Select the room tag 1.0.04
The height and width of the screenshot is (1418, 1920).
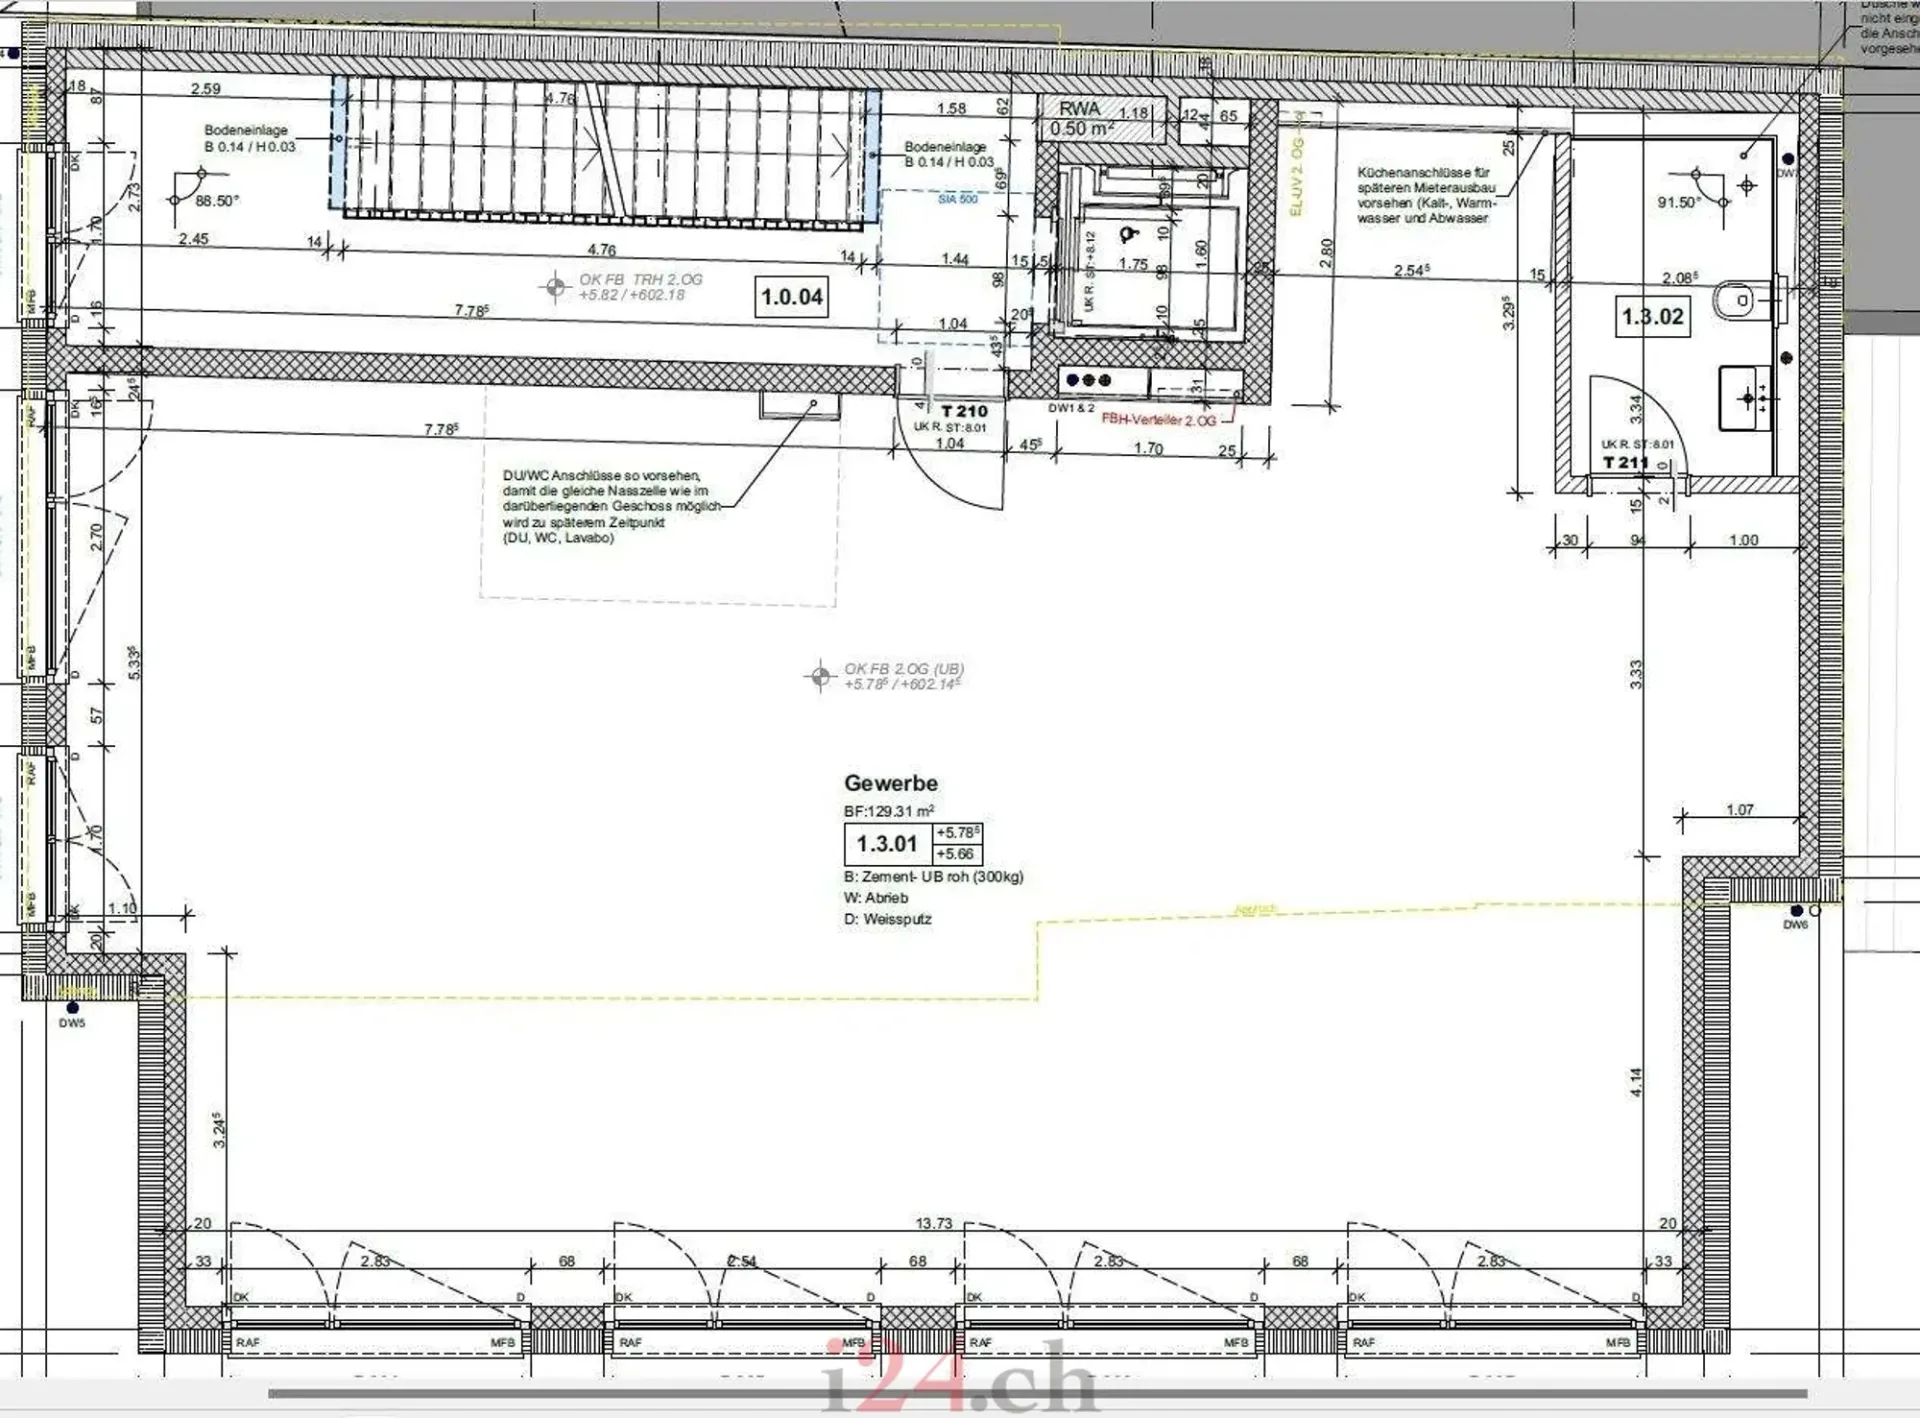pos(792,297)
